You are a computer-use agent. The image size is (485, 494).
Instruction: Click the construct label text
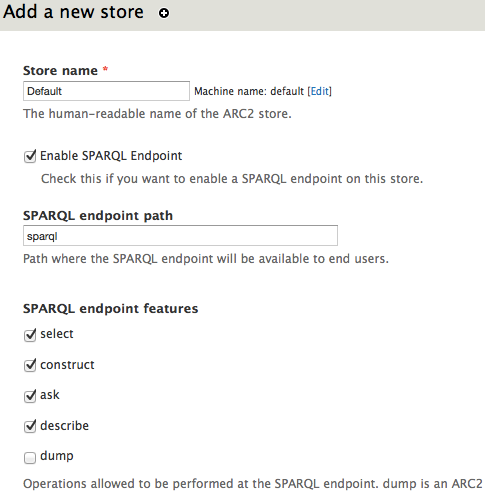pyautogui.click(x=67, y=365)
